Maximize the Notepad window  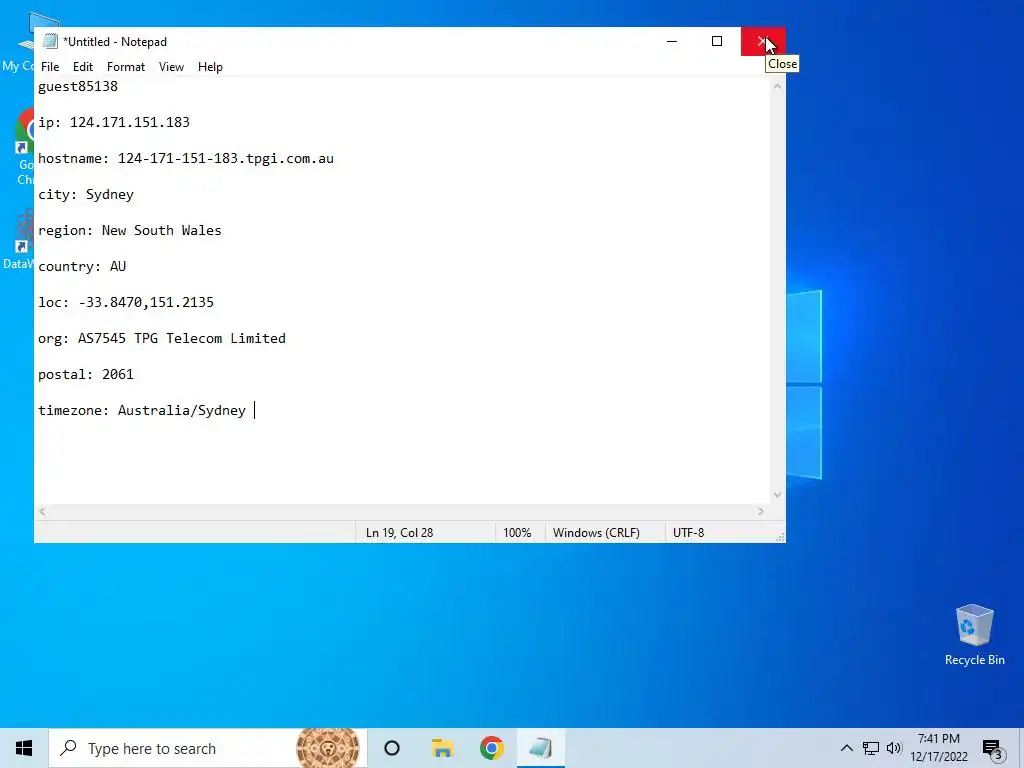tap(717, 41)
